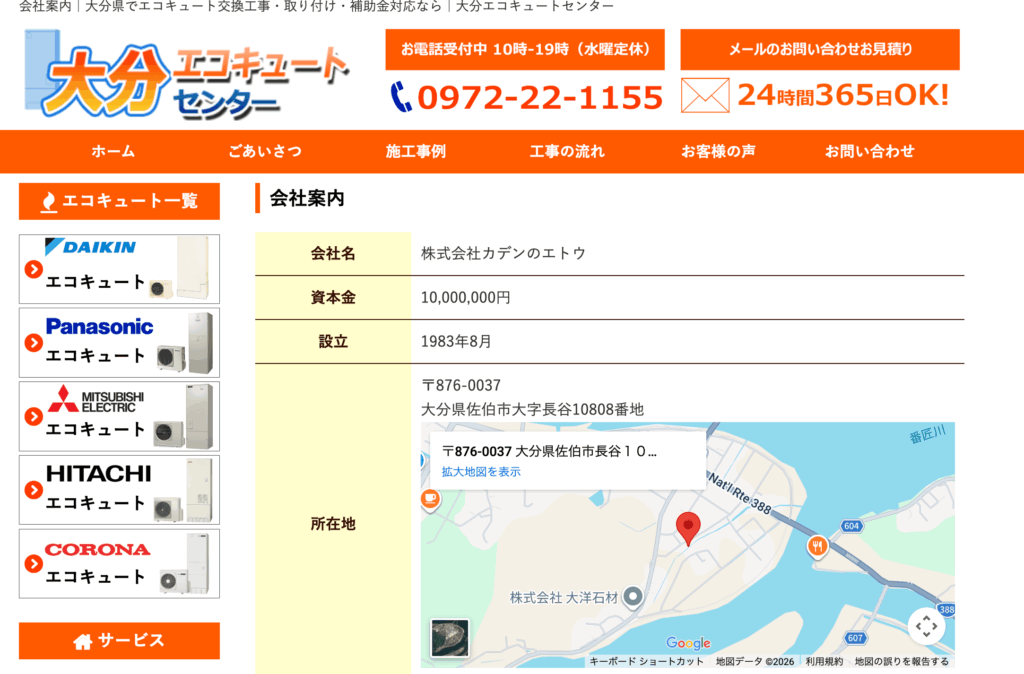Open fullscreen view with the map expand icon
The width and height of the screenshot is (1024, 674).
pos(928,624)
